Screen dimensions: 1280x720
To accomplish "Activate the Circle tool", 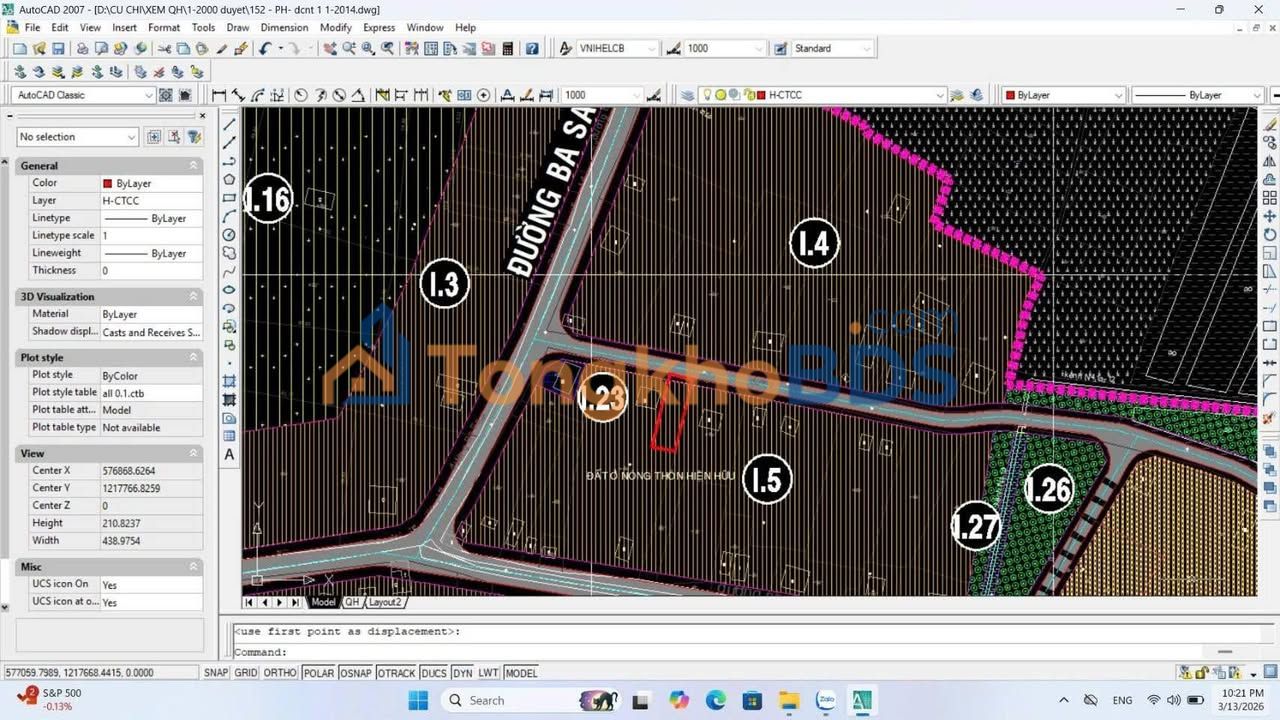I will [229, 233].
